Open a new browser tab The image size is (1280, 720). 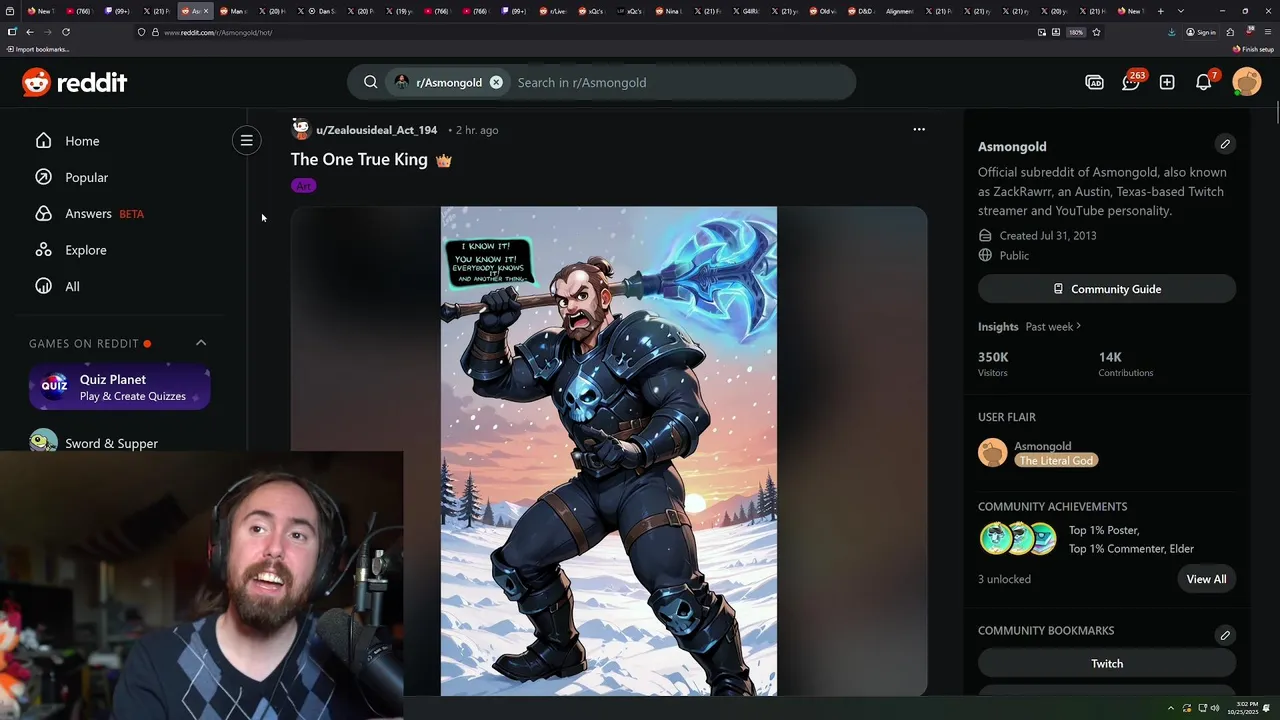coord(1160,11)
